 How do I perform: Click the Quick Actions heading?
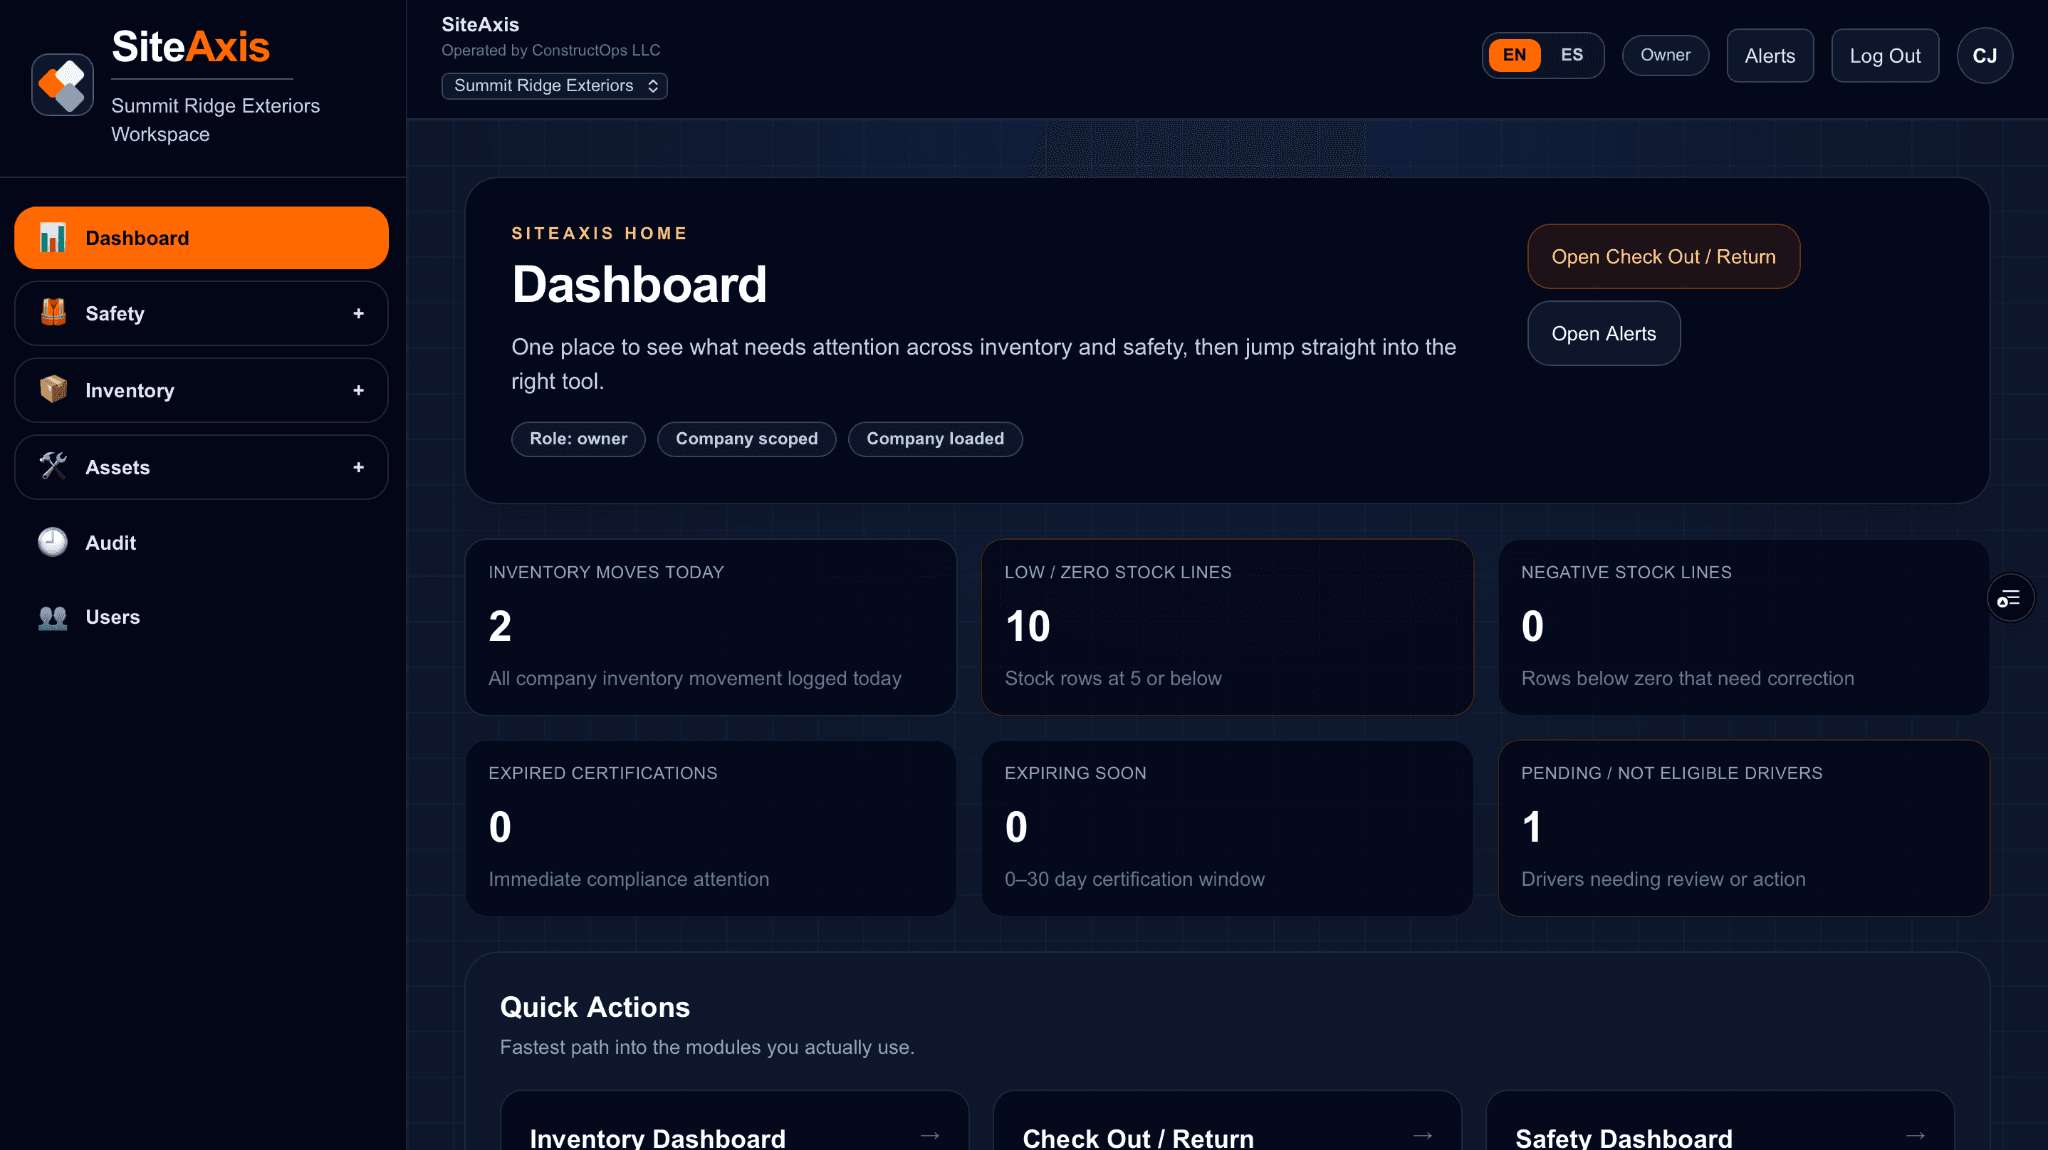pyautogui.click(x=595, y=1007)
